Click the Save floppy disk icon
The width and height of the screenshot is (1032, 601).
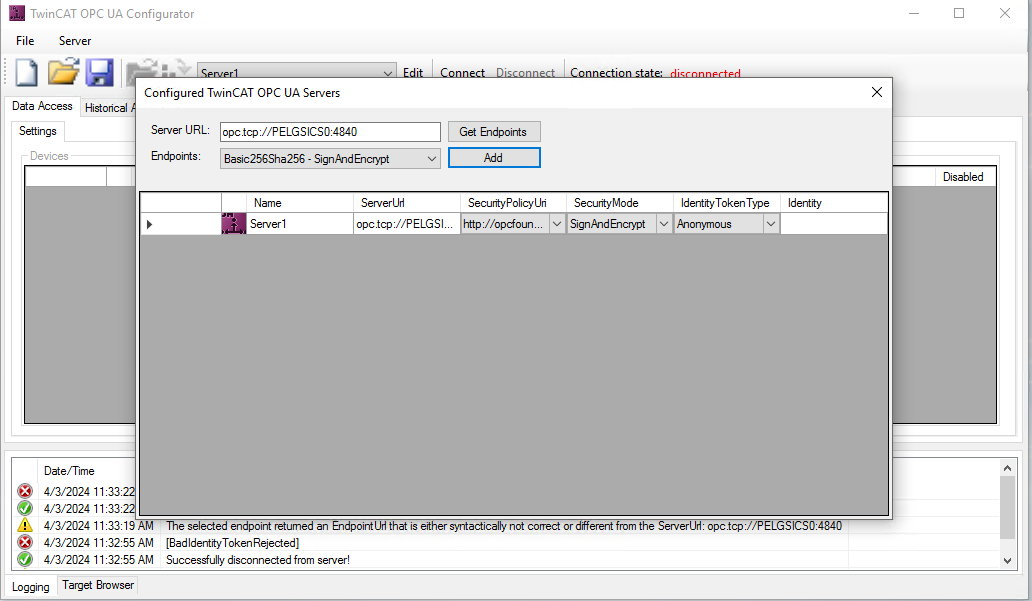click(99, 73)
